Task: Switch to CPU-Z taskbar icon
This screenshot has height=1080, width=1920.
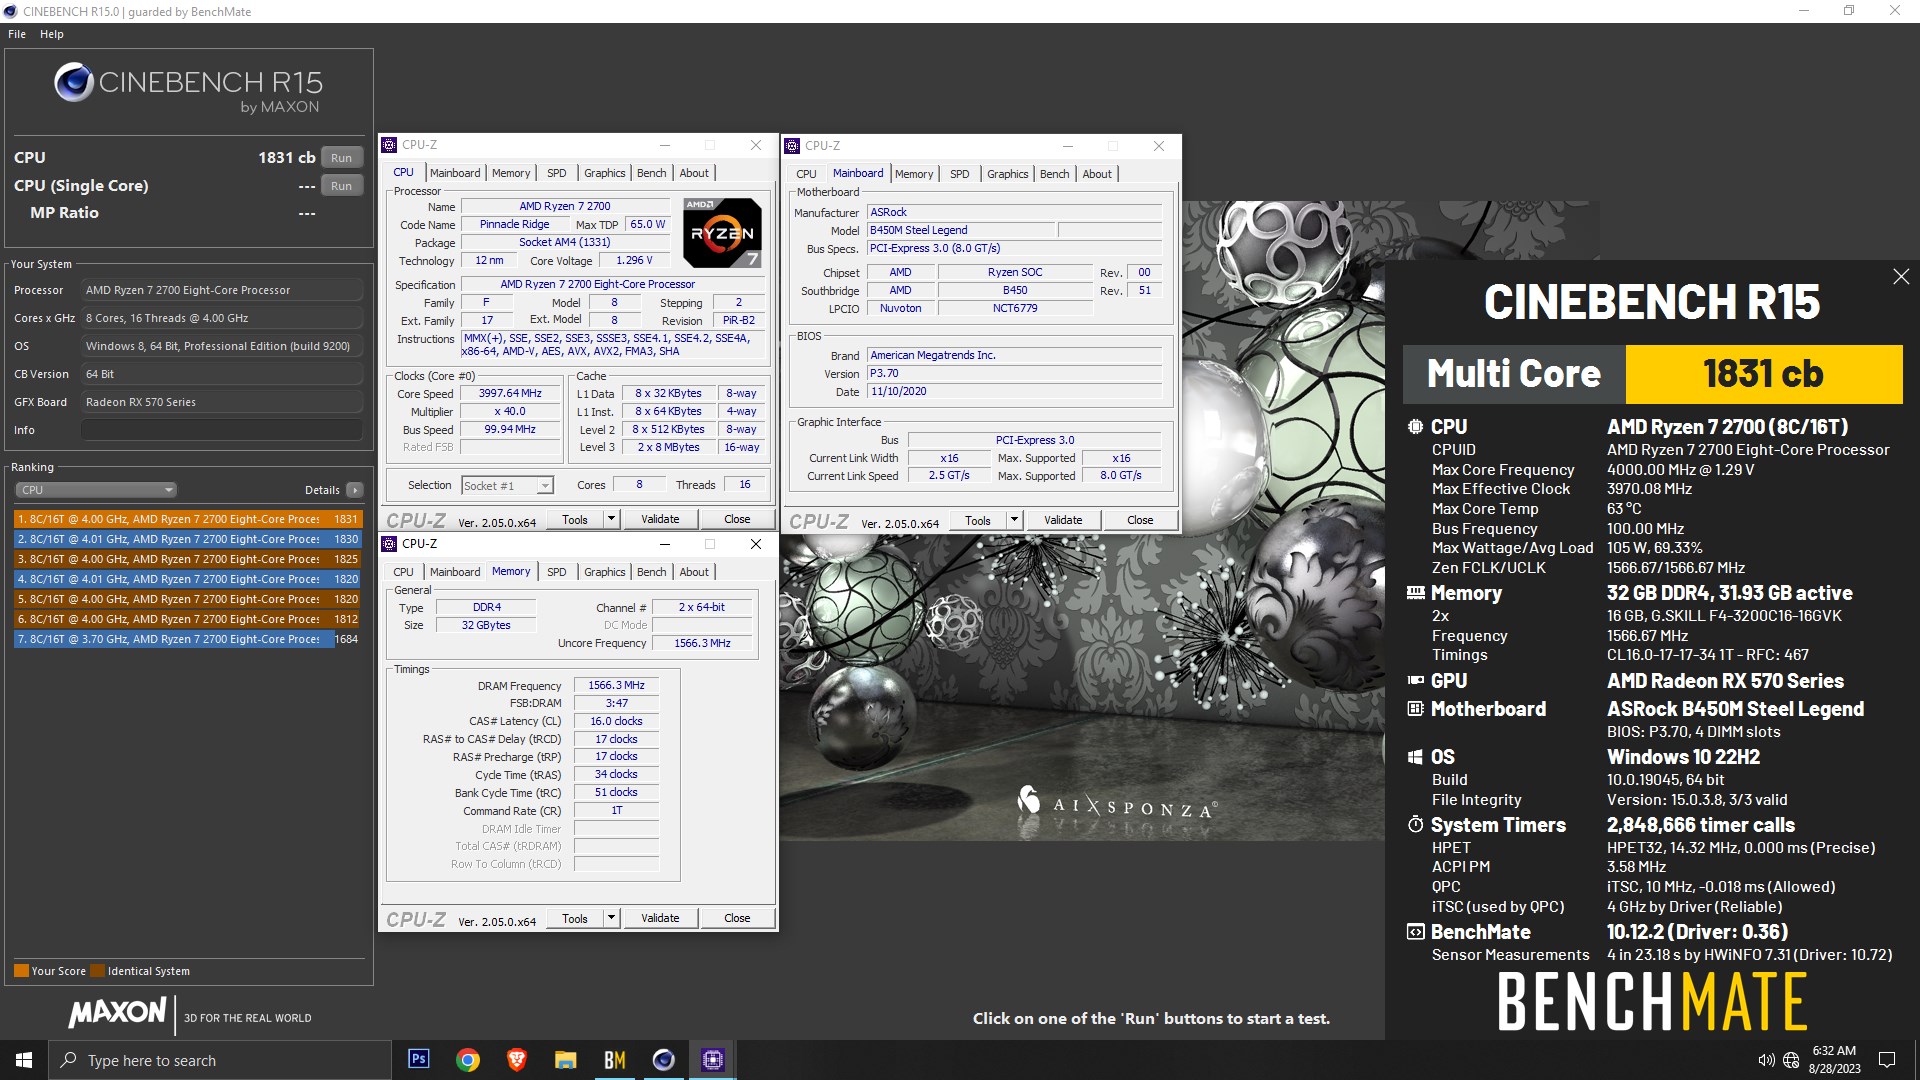Action: 712,1059
